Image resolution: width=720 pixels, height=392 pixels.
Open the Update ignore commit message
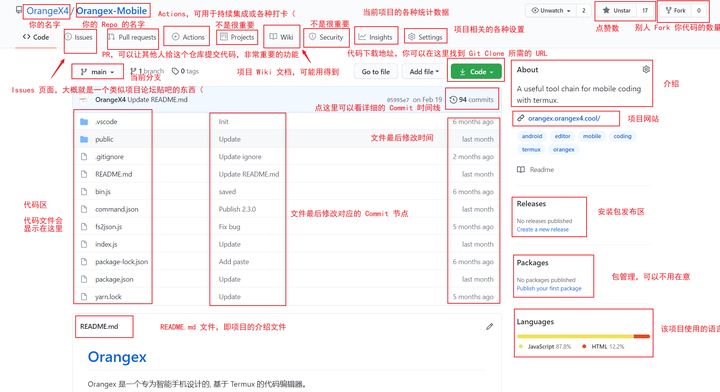coord(240,157)
